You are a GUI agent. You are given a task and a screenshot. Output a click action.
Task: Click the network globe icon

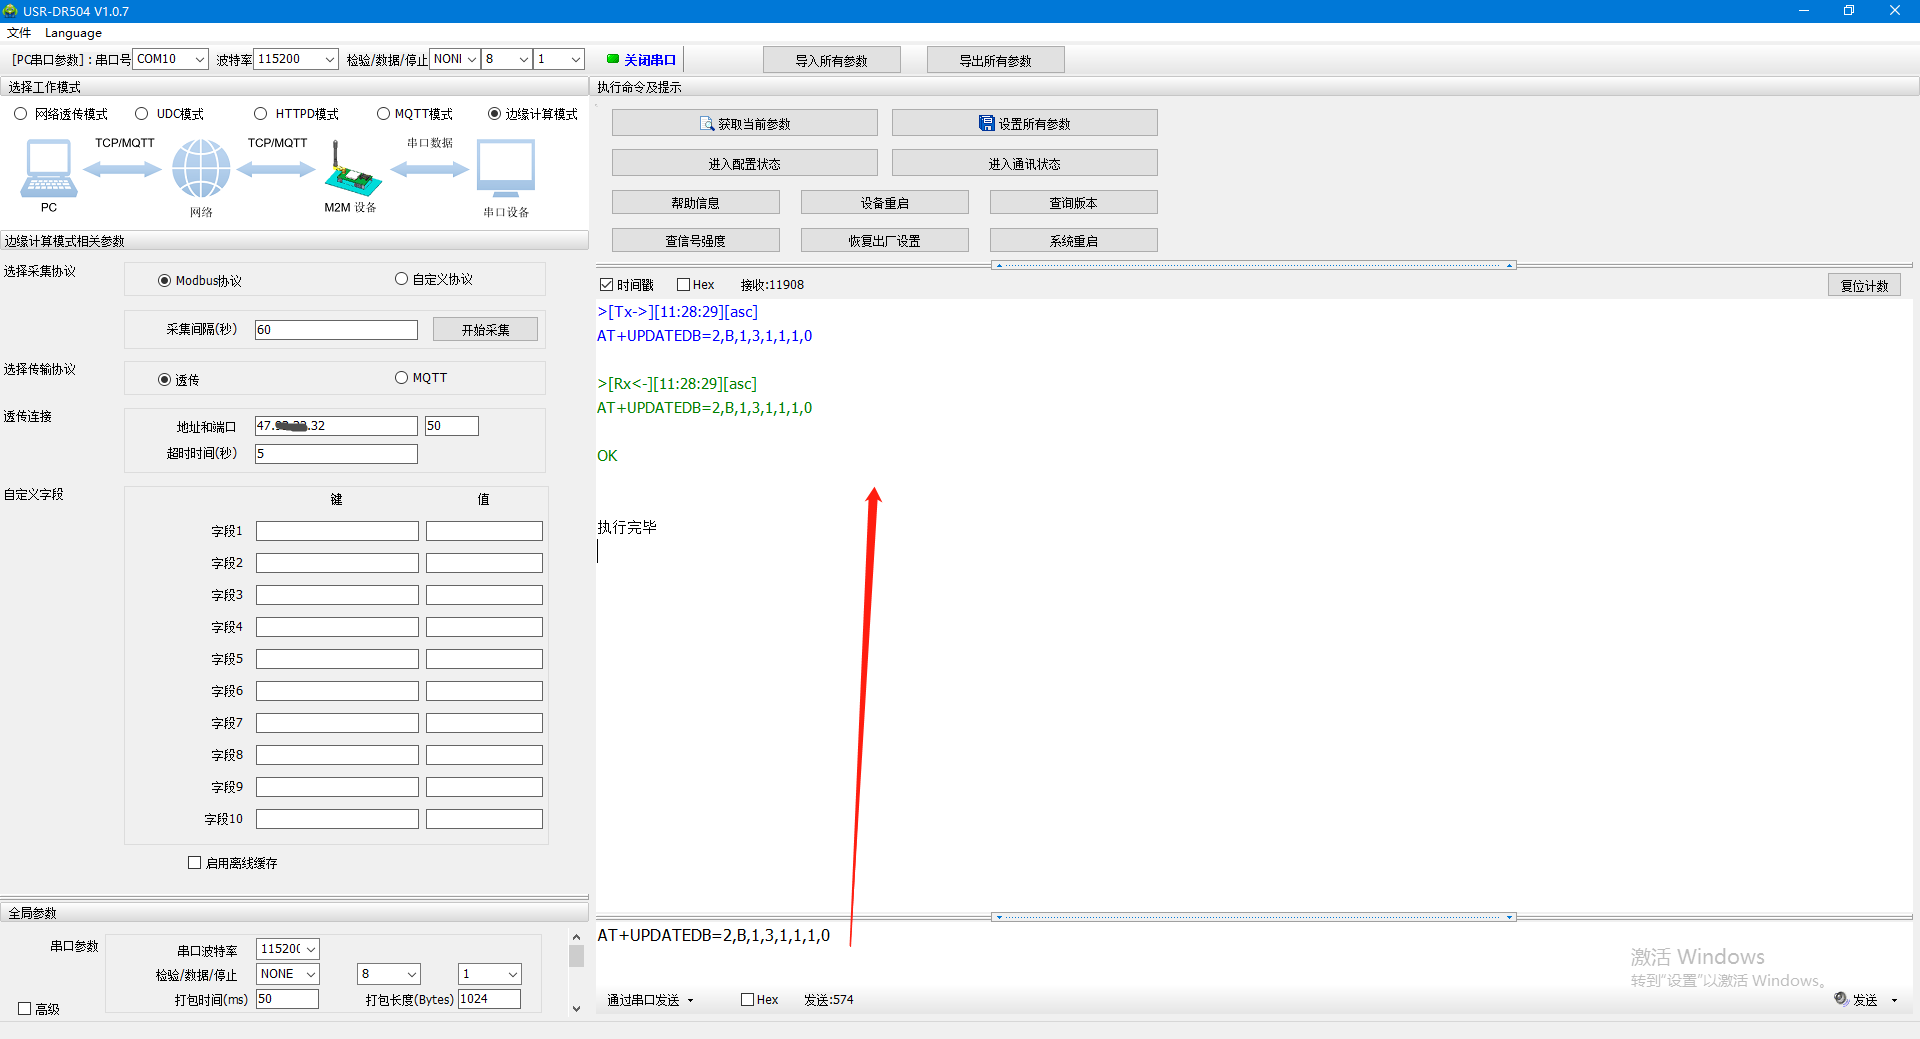(201, 168)
